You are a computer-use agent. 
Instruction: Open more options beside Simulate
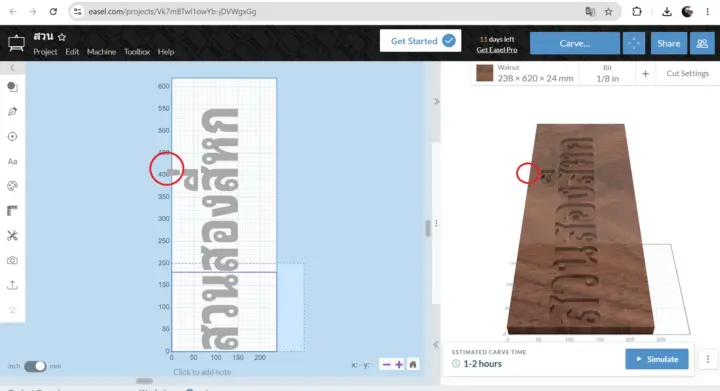coord(708,359)
